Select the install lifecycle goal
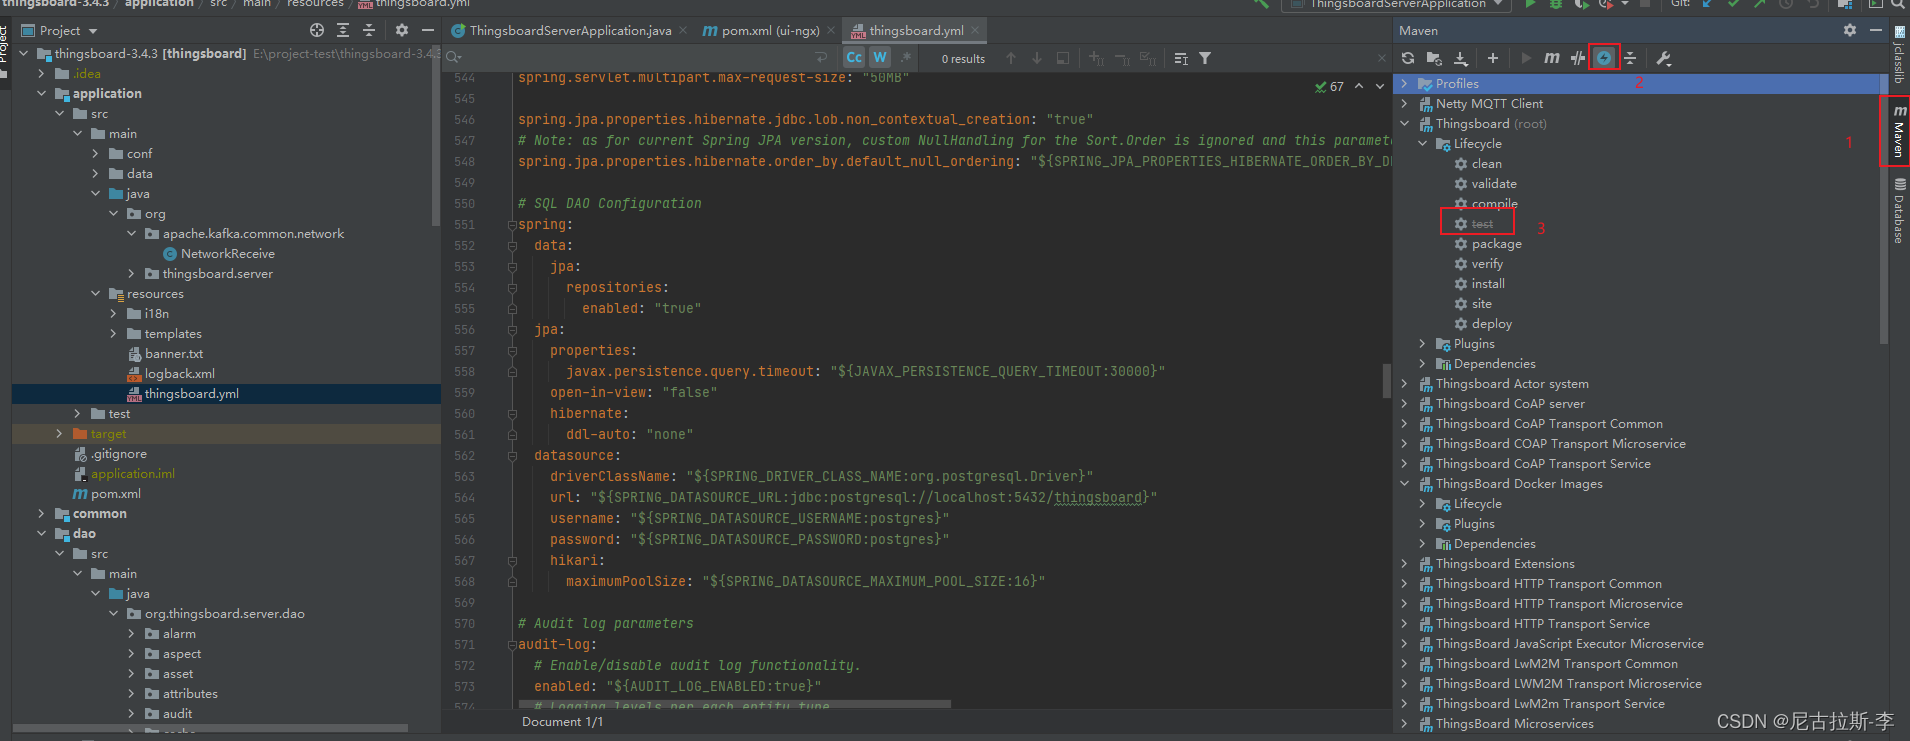The image size is (1910, 741). pyautogui.click(x=1479, y=284)
